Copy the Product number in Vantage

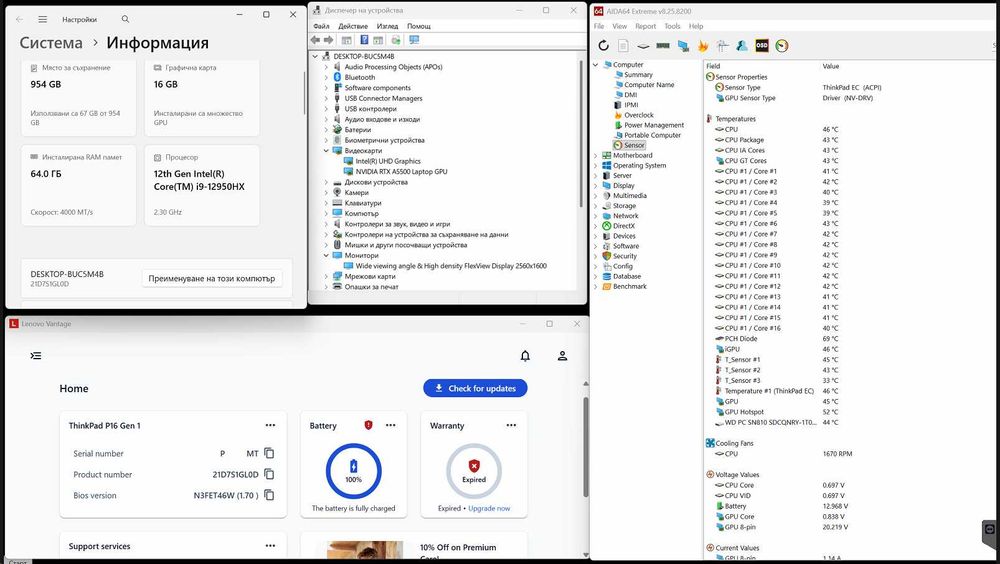pos(269,474)
